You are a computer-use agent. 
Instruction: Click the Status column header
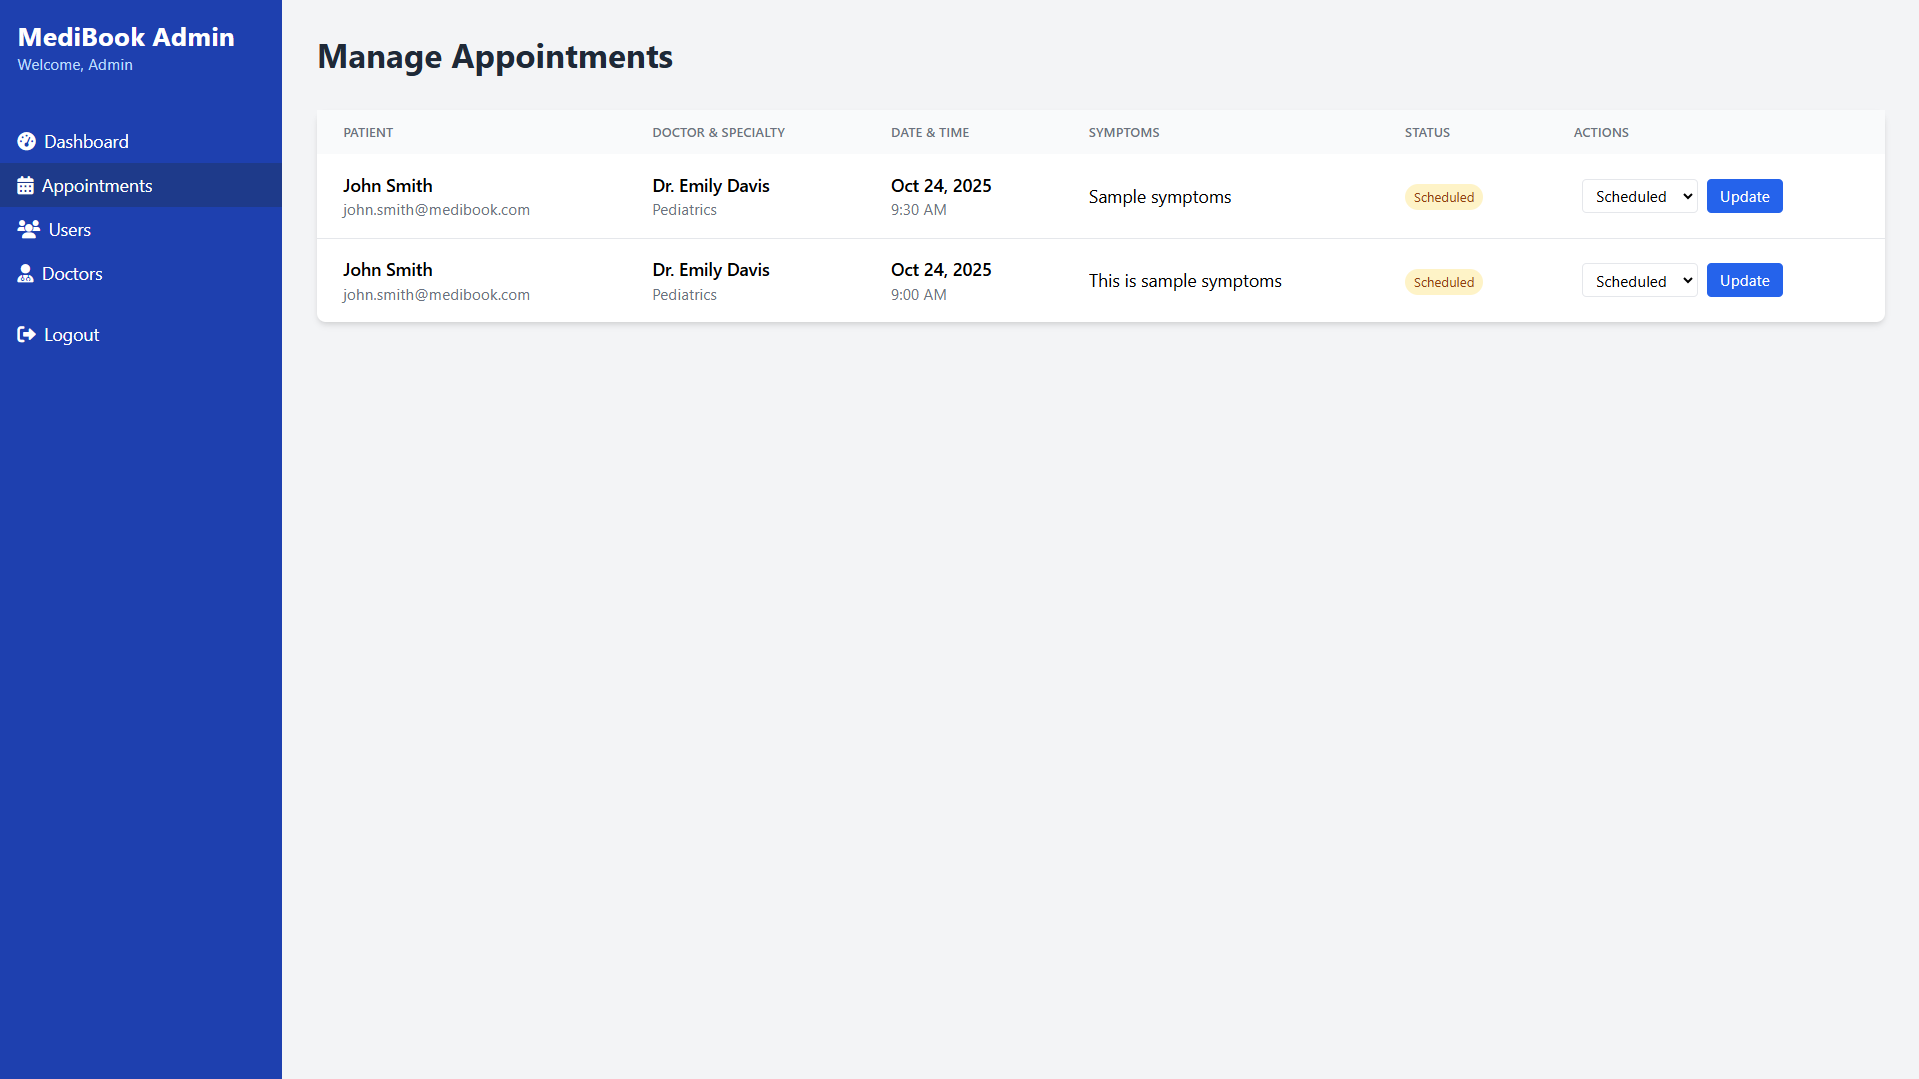(x=1427, y=133)
